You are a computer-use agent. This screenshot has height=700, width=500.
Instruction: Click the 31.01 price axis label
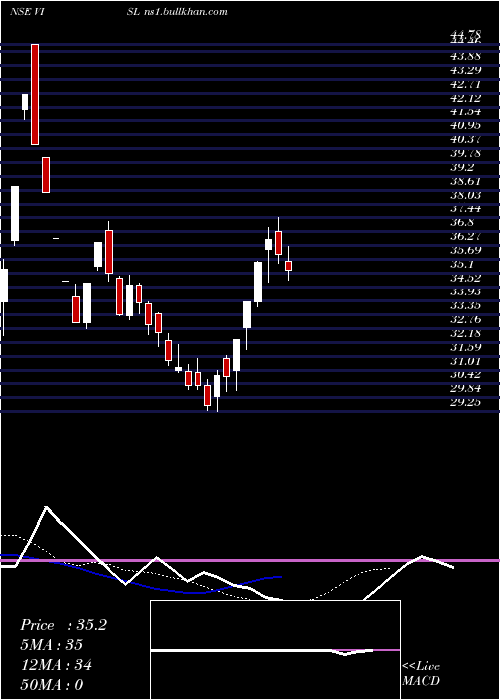[x=465, y=361]
